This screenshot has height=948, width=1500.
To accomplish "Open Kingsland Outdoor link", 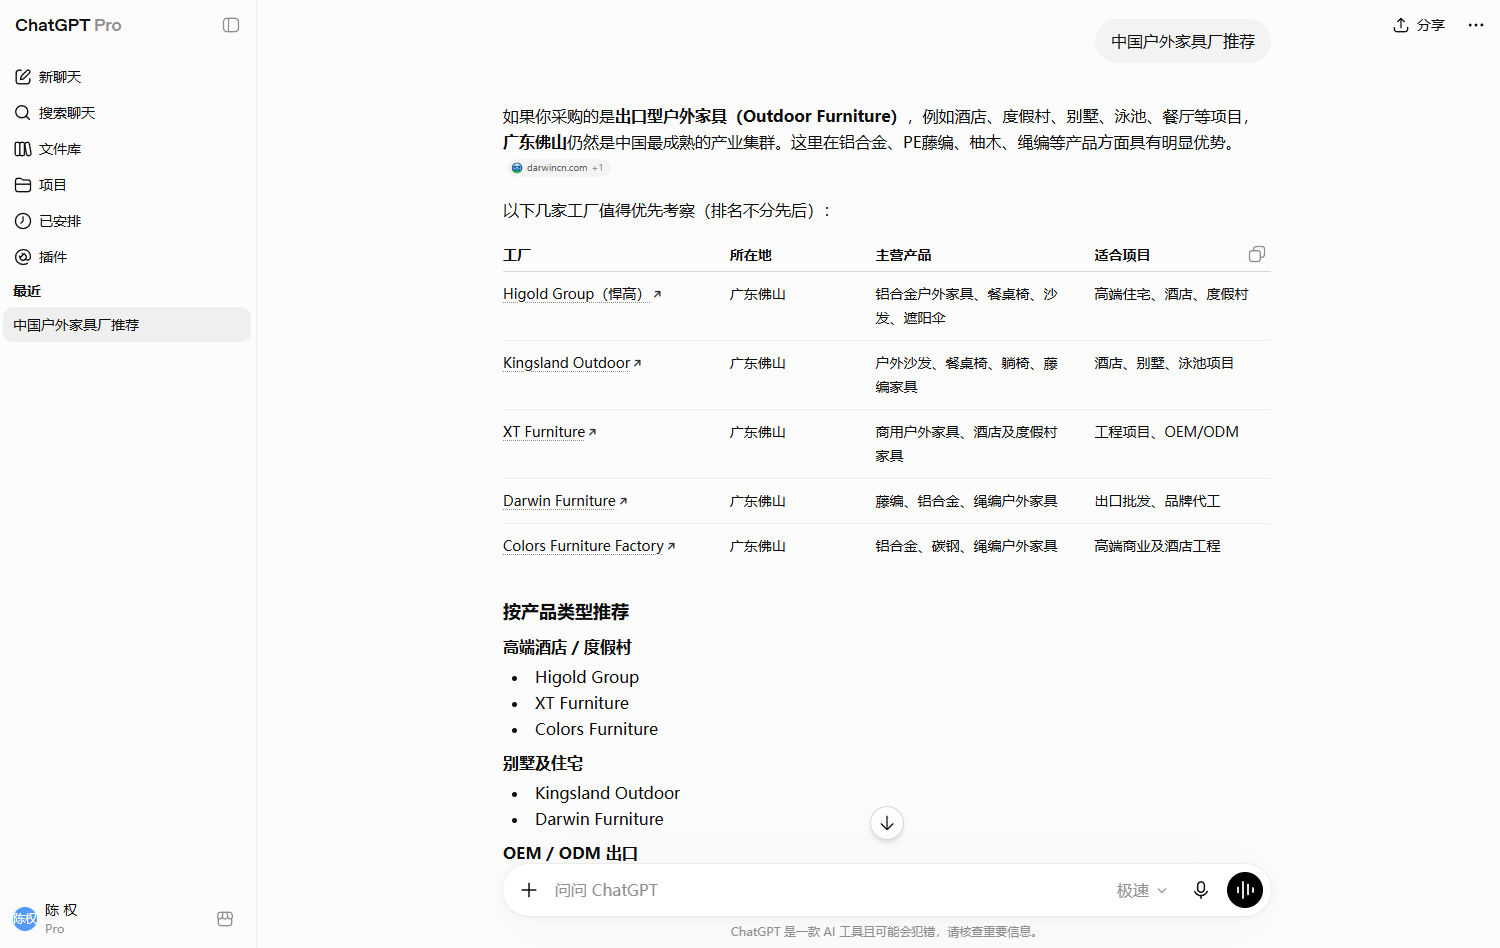I will (572, 363).
